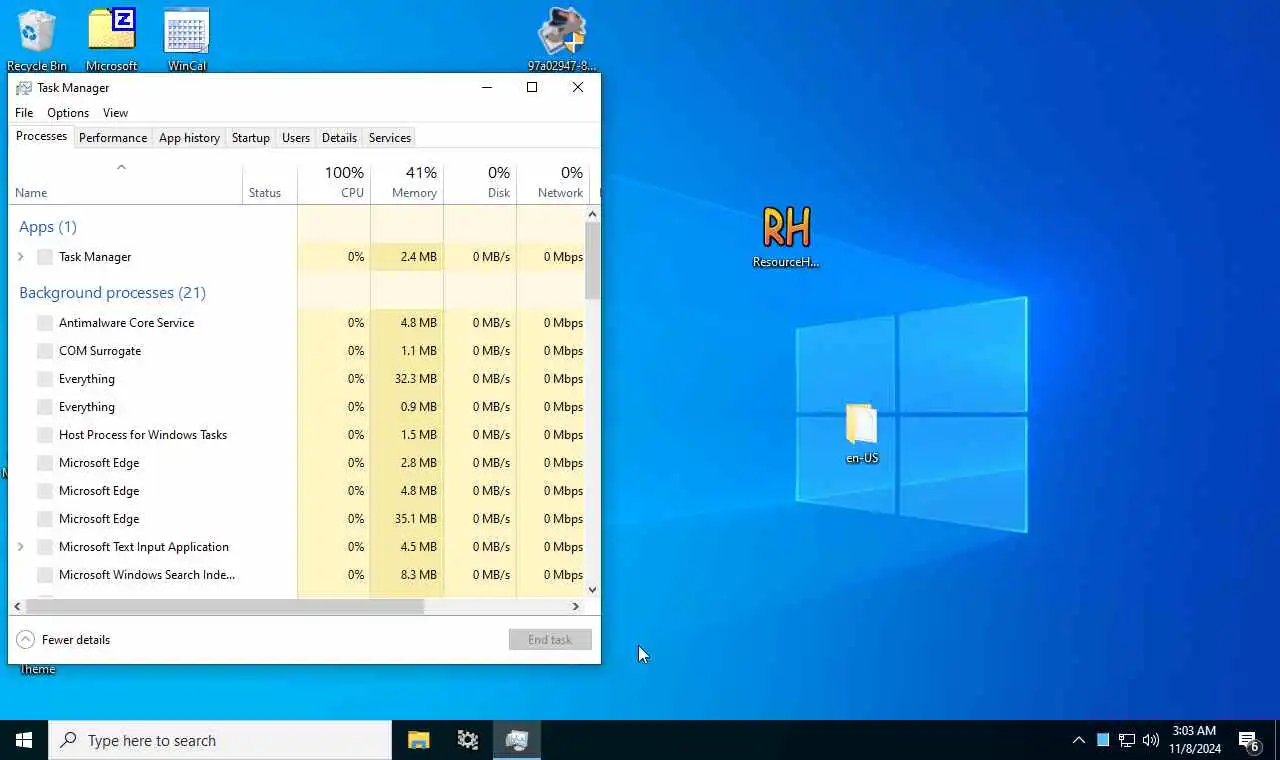1280x760 pixels.
Task: Select Microsoft Windows Search Indexer row
Action: (297, 575)
